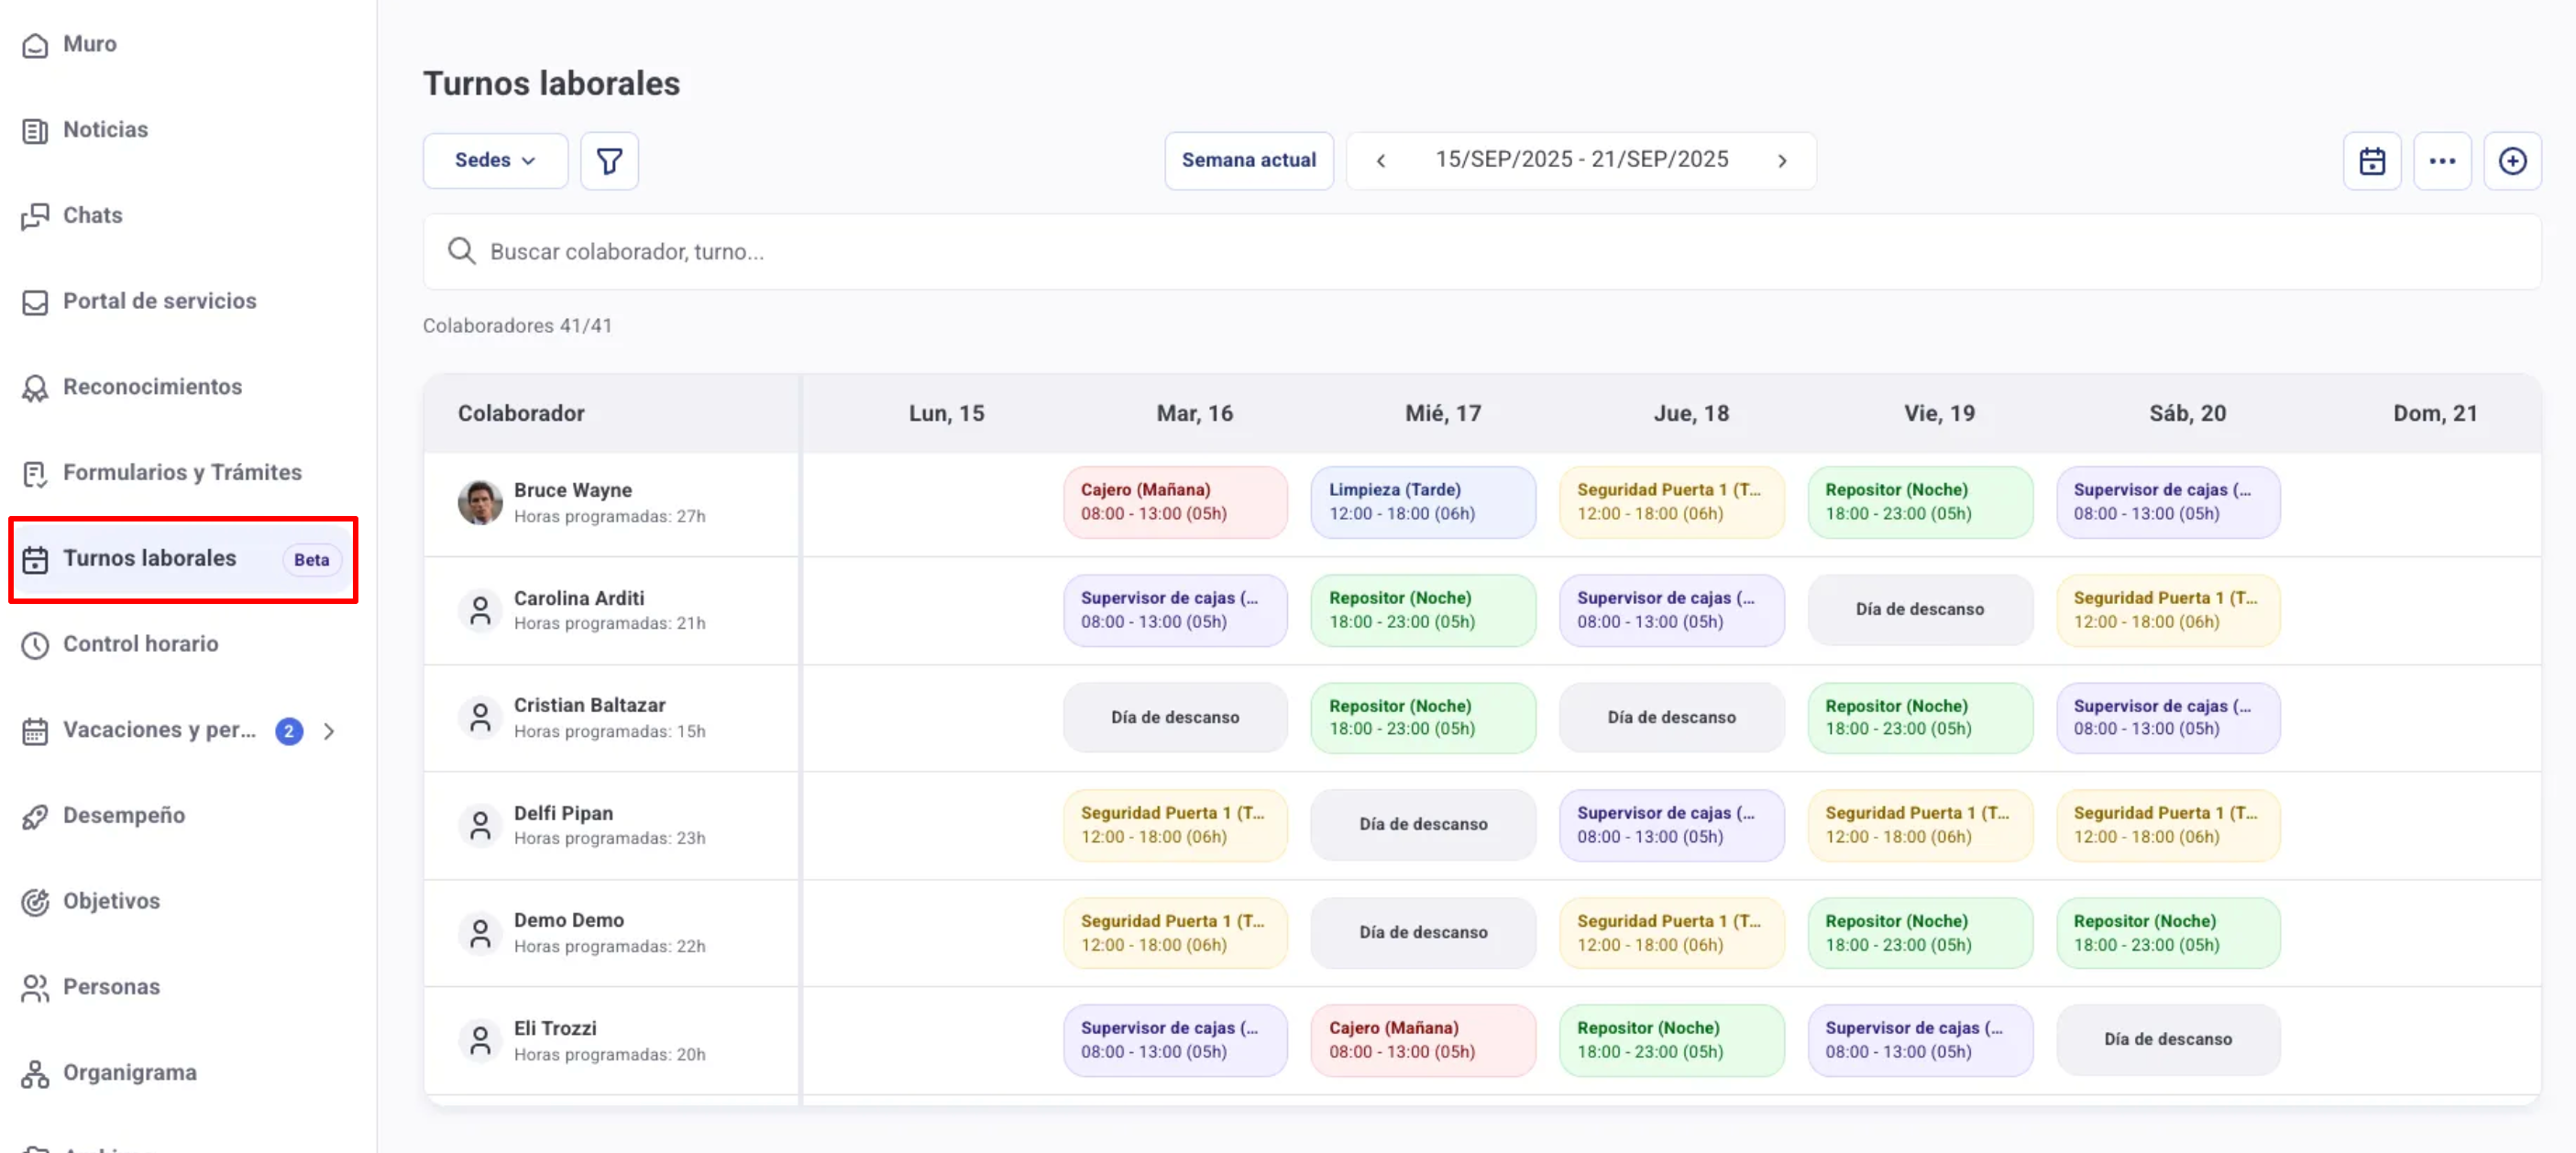This screenshot has height=1153, width=2576.
Task: Click the Buscar colaborador search field
Action: [x=1400, y=252]
